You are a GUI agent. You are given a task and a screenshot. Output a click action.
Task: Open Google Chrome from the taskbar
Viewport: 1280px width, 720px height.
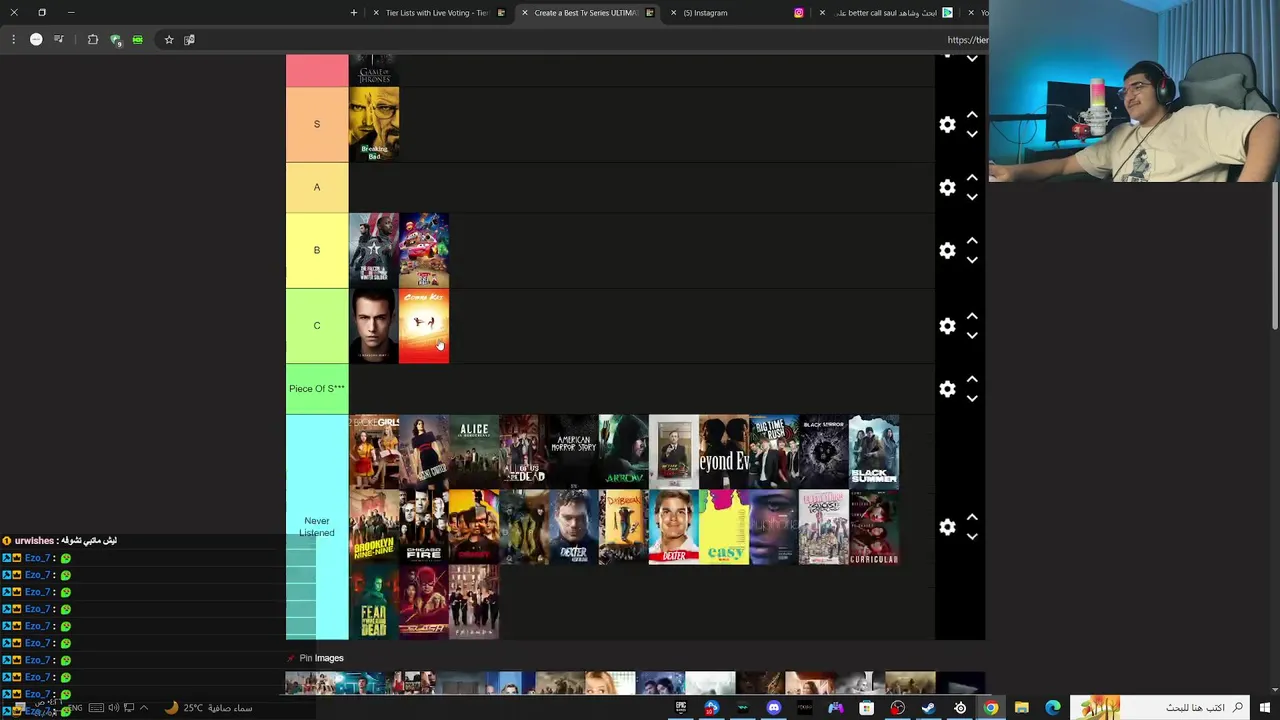pyautogui.click(x=990, y=708)
